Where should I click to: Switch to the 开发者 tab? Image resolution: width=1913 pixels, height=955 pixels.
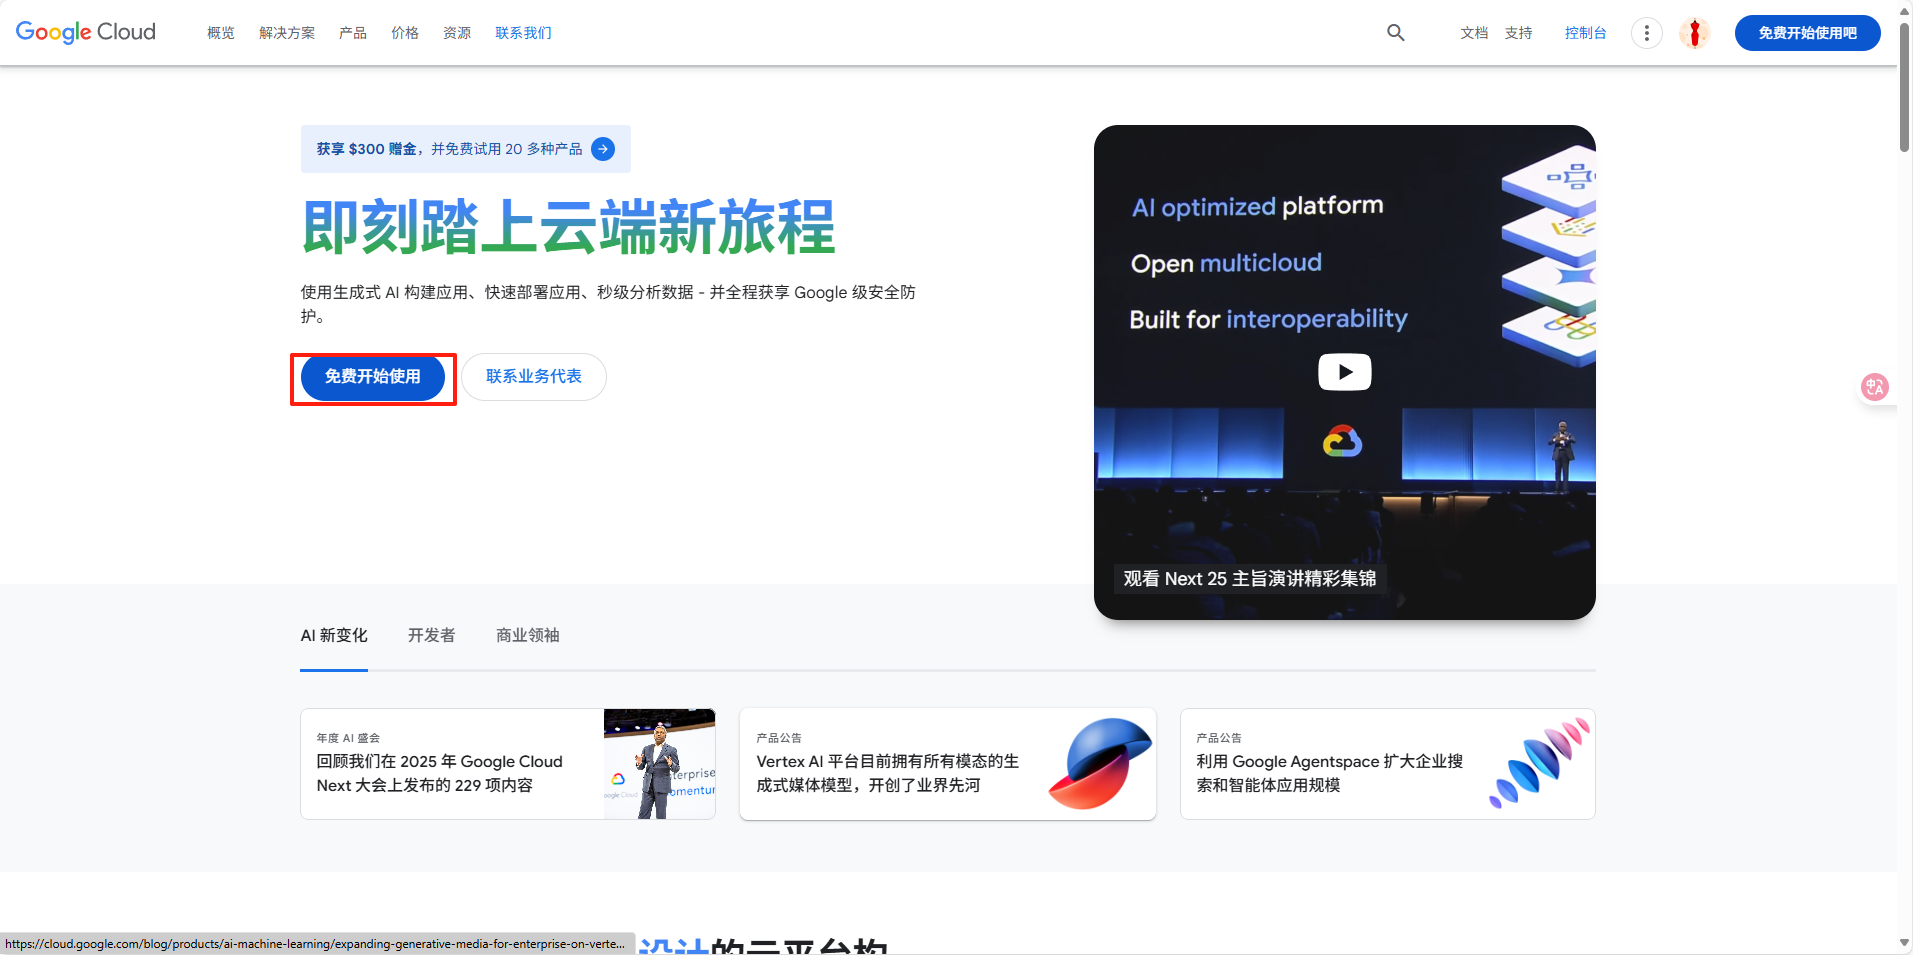coord(432,635)
